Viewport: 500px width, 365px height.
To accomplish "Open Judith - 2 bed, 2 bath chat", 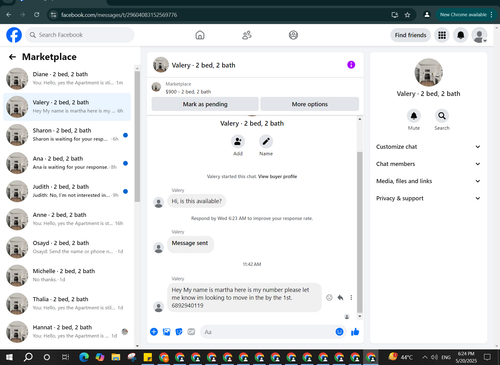I will pyautogui.click(x=67, y=191).
